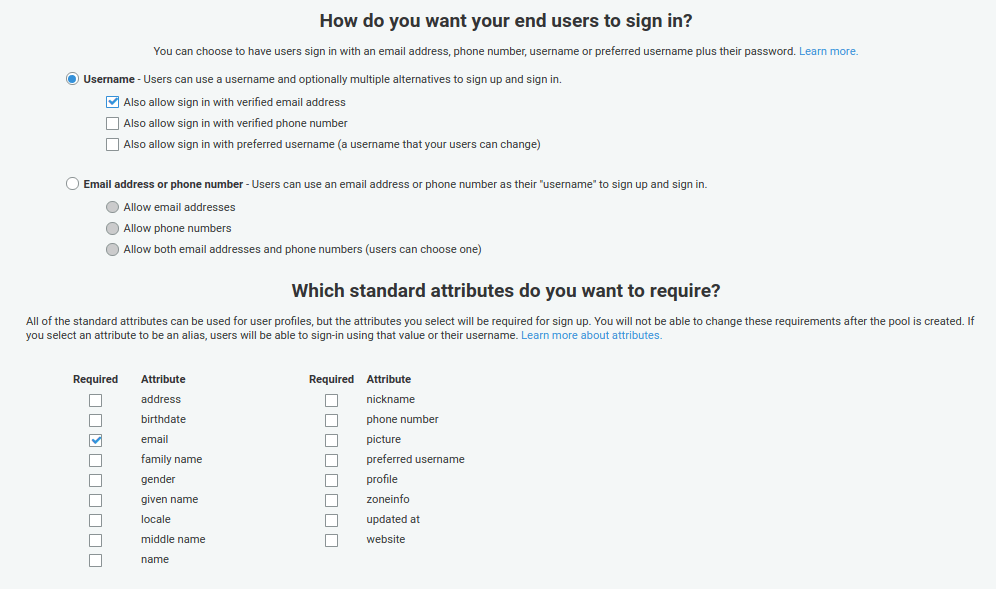The width and height of the screenshot is (996, 589).
Task: Select Email address or phone number option
Action: point(72,184)
